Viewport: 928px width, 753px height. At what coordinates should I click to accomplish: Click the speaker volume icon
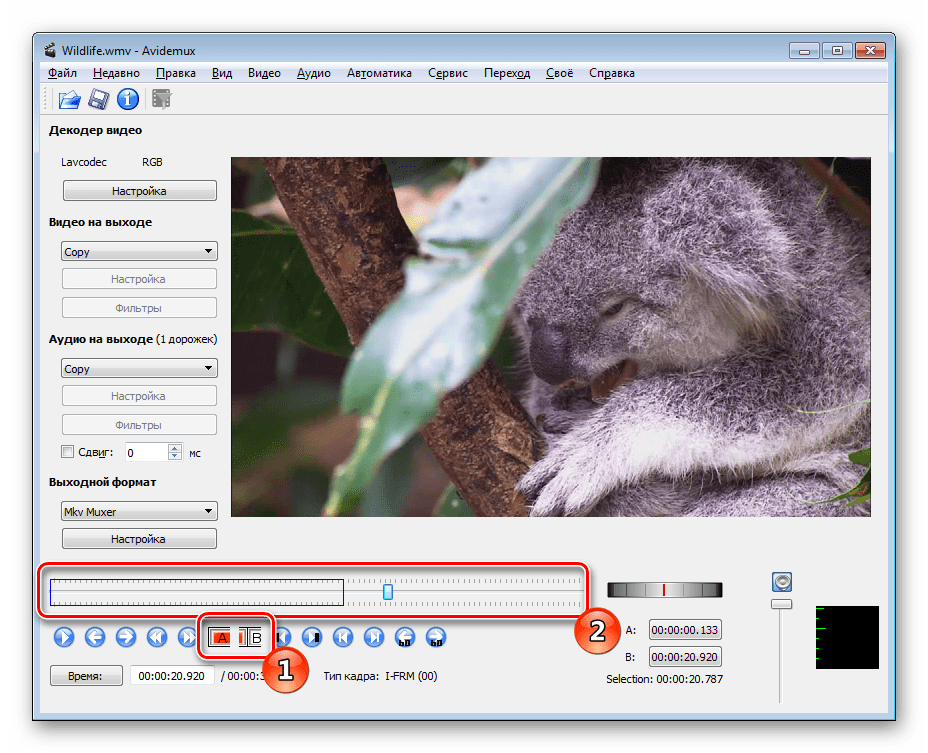pos(782,582)
